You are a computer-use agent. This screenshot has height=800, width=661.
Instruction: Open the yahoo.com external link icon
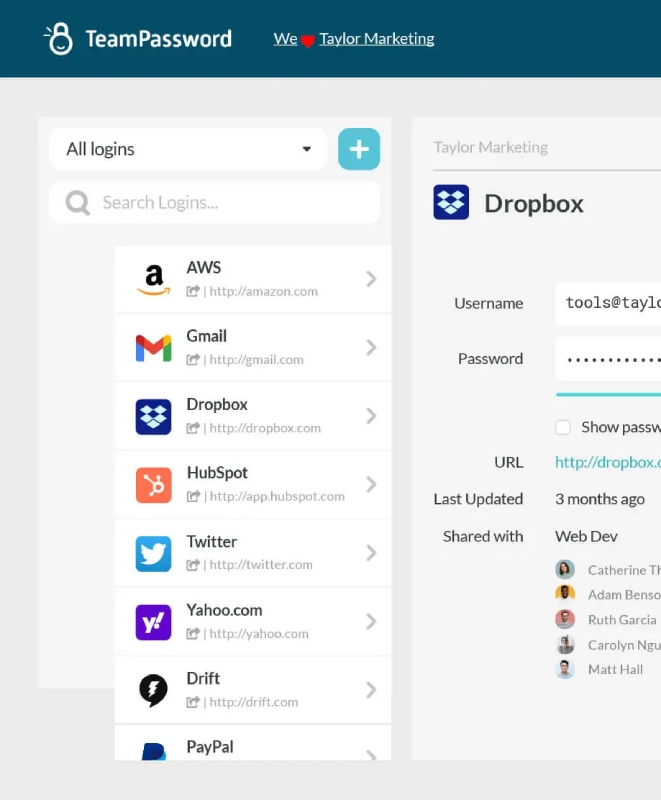pos(193,634)
